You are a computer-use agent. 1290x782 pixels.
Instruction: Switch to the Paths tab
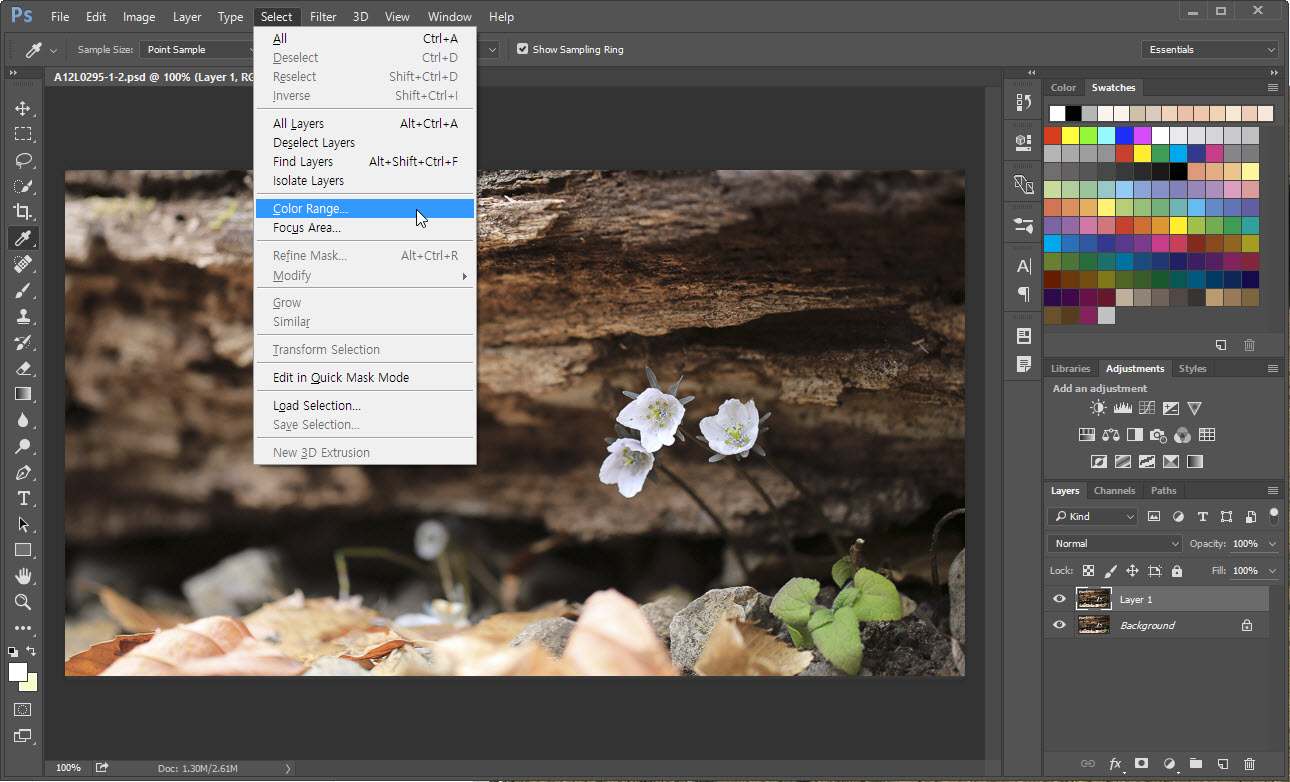(1163, 491)
